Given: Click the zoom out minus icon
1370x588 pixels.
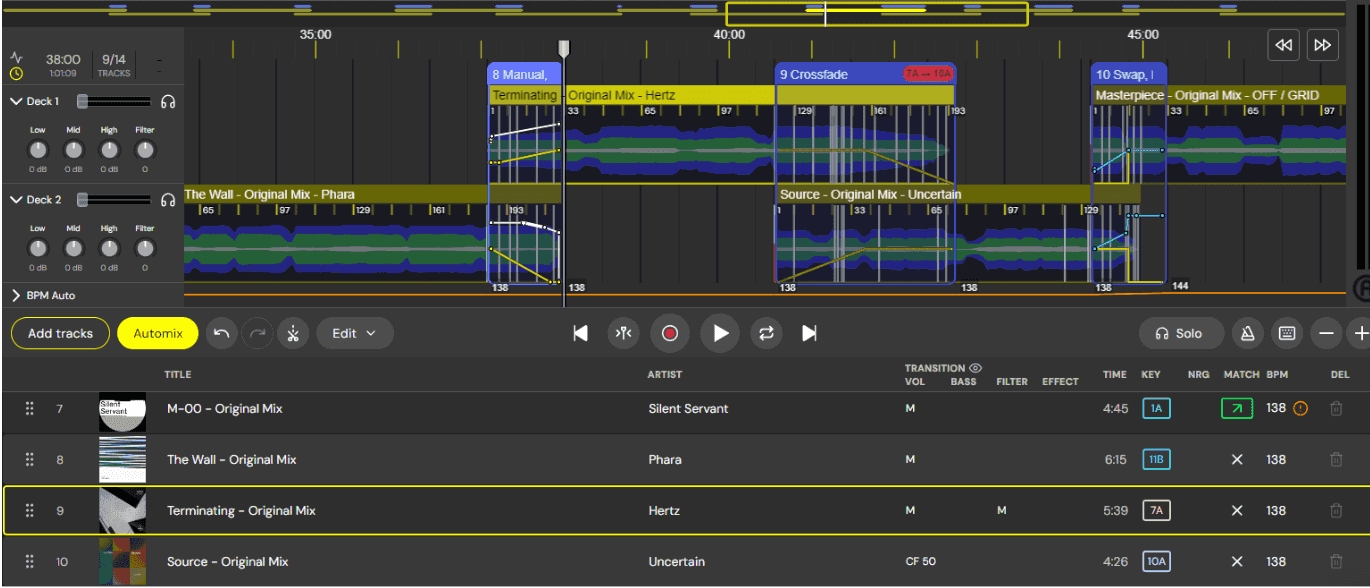Looking at the screenshot, I should point(1327,333).
